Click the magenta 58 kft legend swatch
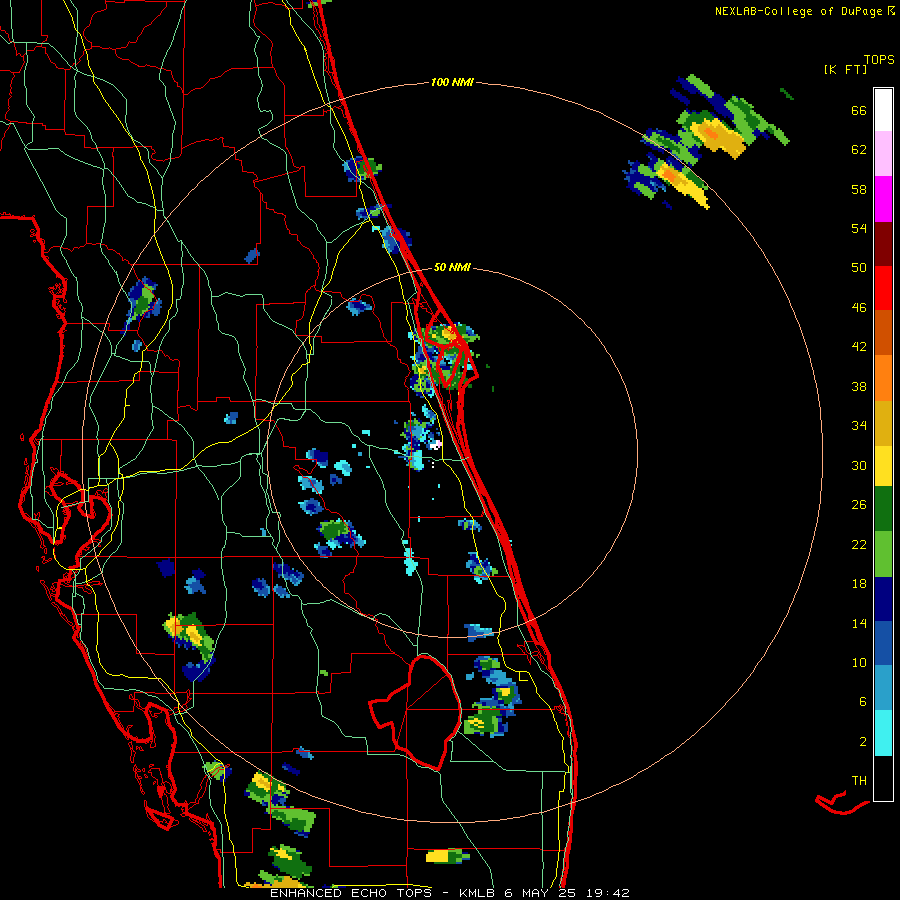900x900 pixels. pyautogui.click(x=883, y=199)
